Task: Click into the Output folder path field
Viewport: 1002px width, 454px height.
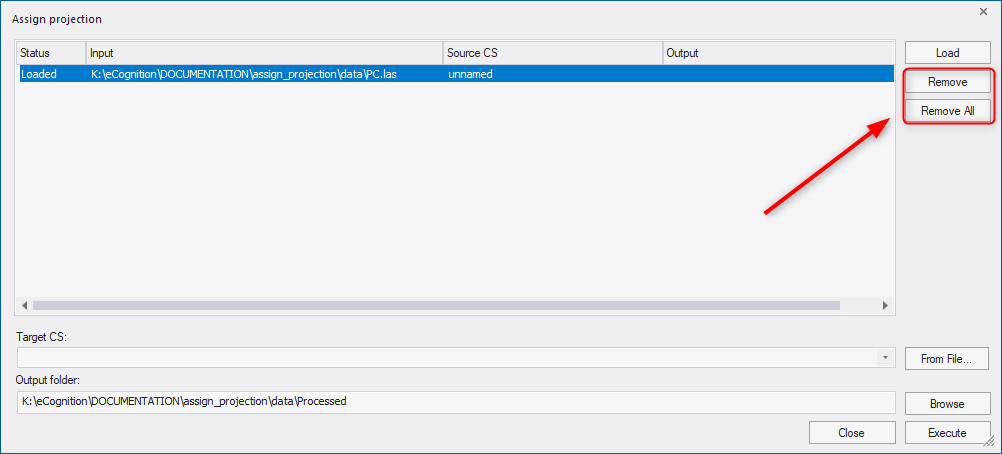Action: pos(455,402)
